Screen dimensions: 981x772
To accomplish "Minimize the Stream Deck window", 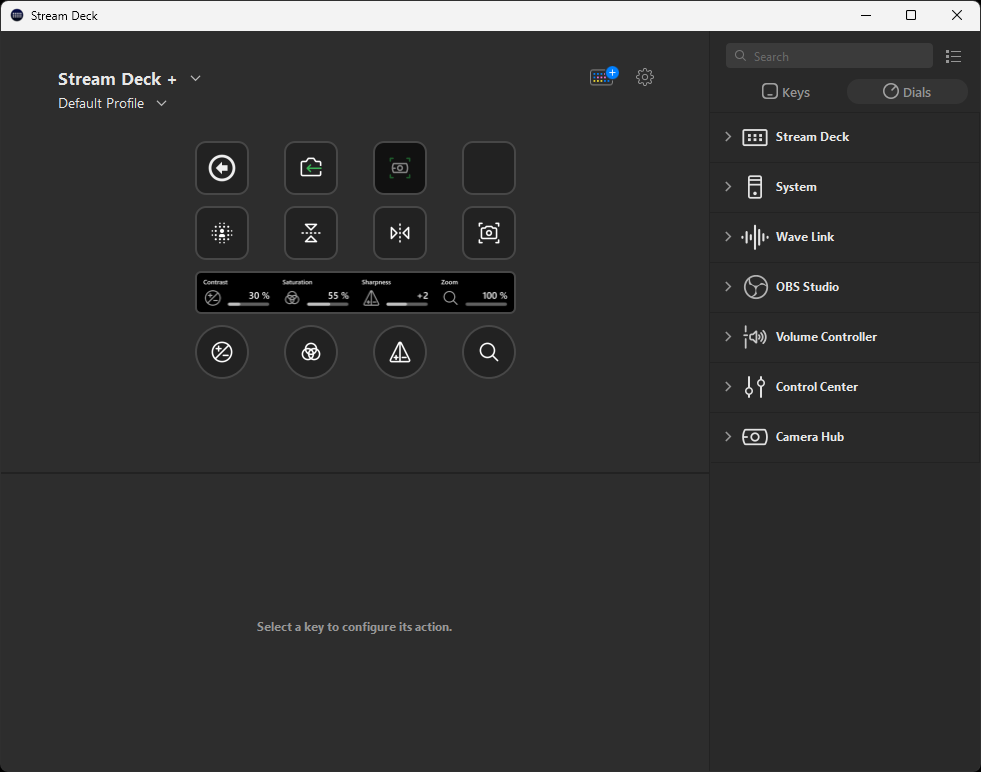I will click(x=866, y=16).
